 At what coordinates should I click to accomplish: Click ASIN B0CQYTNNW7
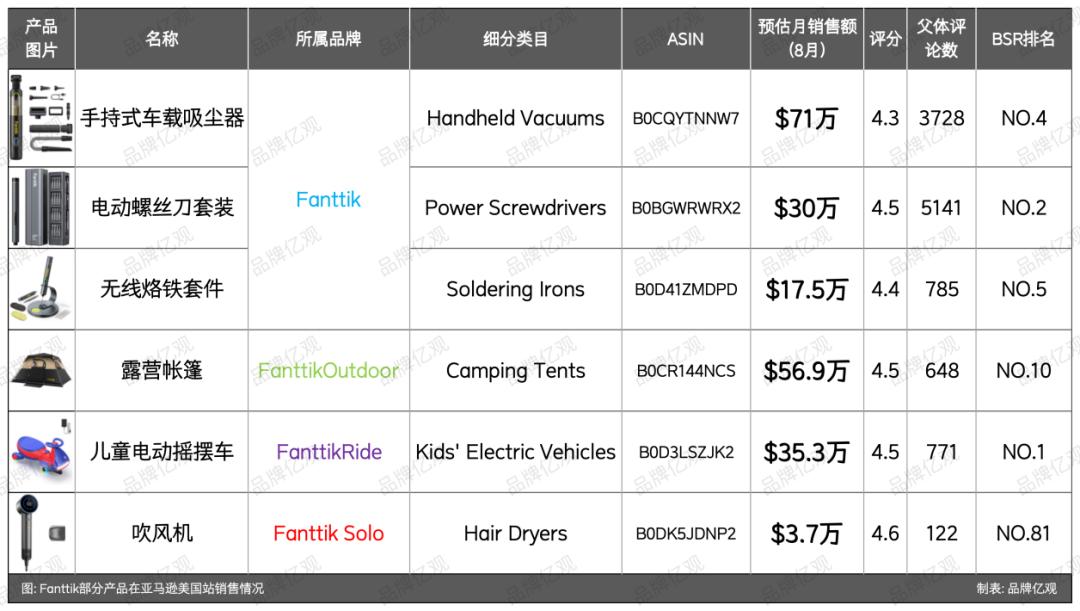[686, 119]
